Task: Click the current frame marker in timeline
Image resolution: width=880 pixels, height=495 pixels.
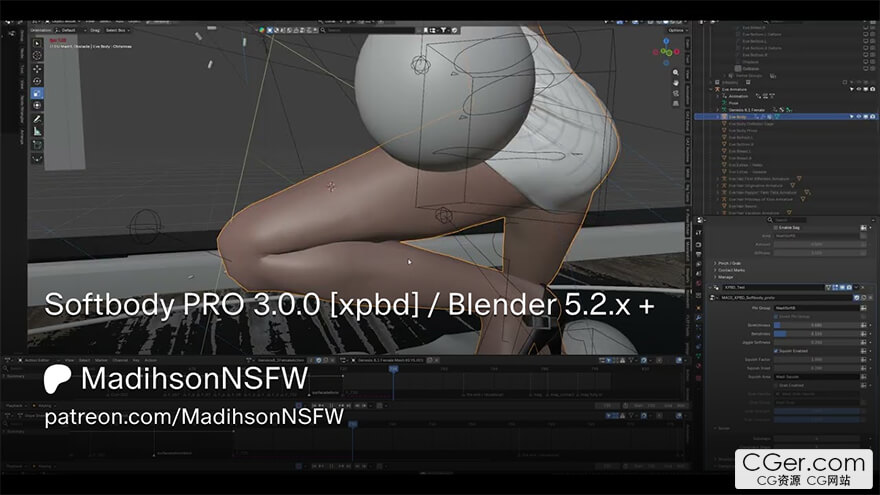Action: coord(393,369)
